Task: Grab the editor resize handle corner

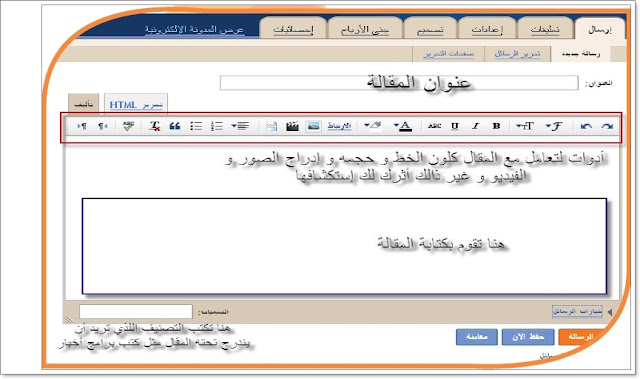Action: click(x=69, y=319)
